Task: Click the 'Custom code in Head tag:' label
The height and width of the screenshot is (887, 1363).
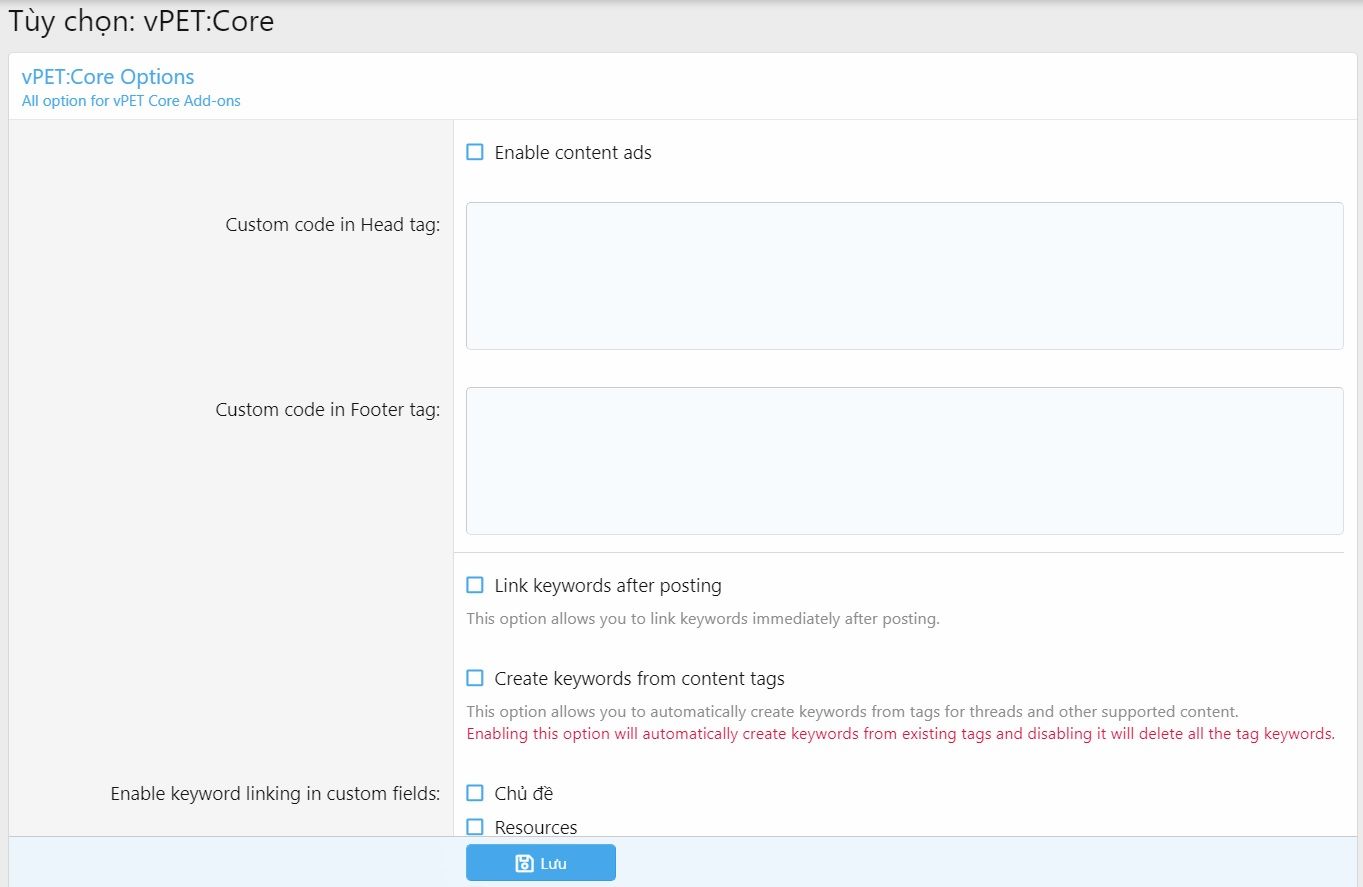Action: pyautogui.click(x=332, y=225)
